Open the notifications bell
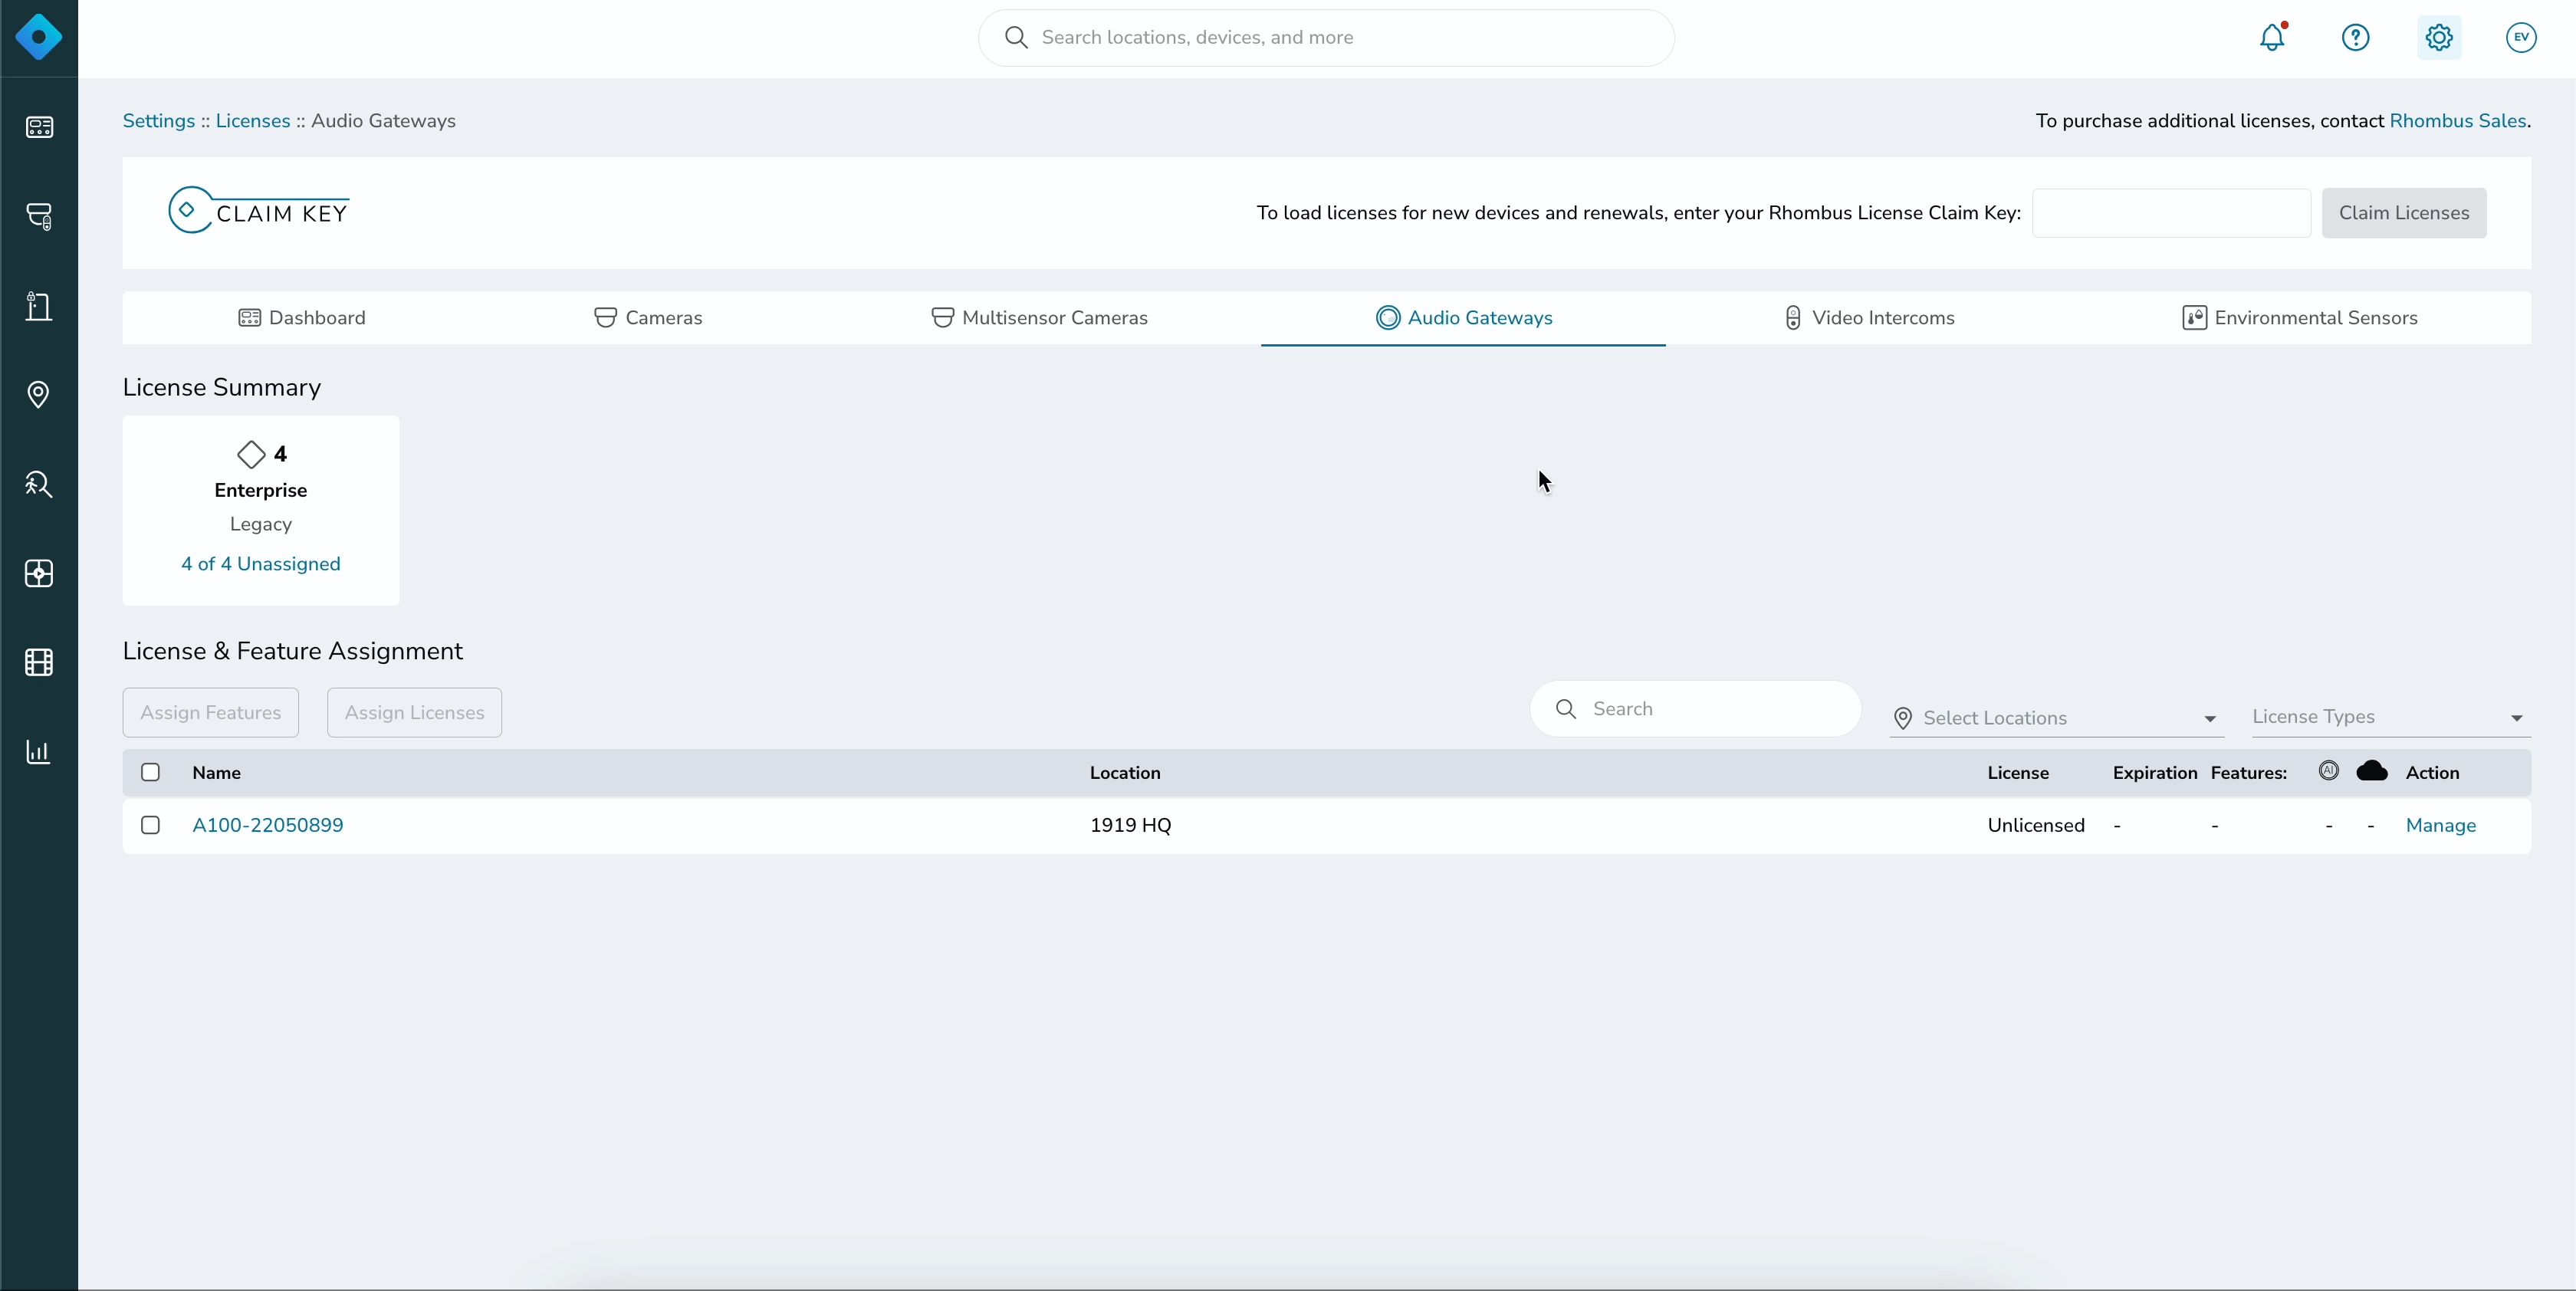Screen dimensions: 2576x1291 2273,37
